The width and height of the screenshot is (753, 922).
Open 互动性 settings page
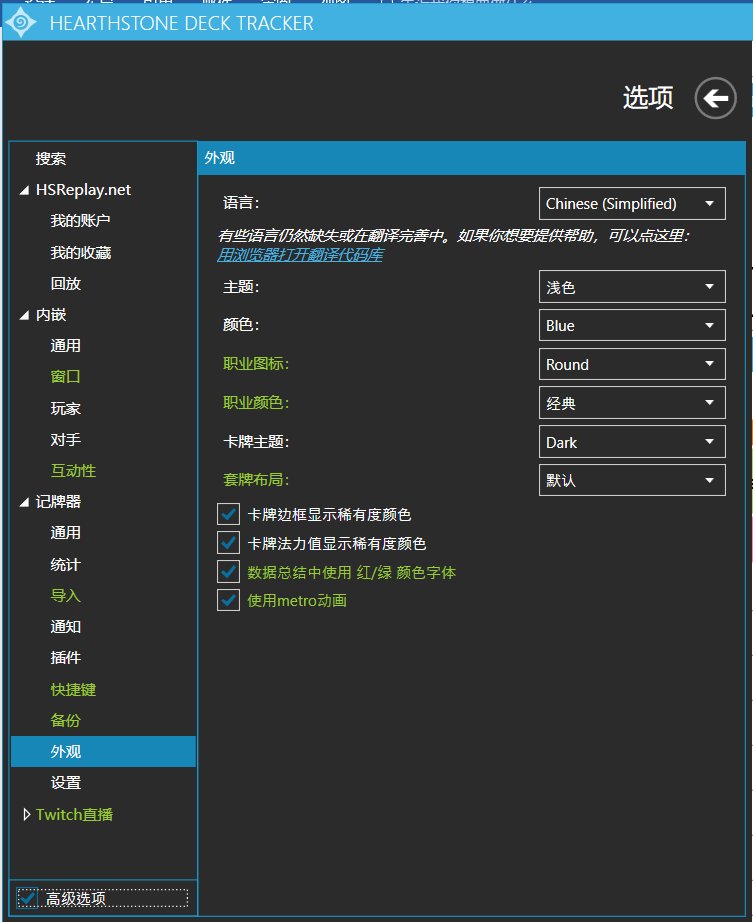[73, 470]
